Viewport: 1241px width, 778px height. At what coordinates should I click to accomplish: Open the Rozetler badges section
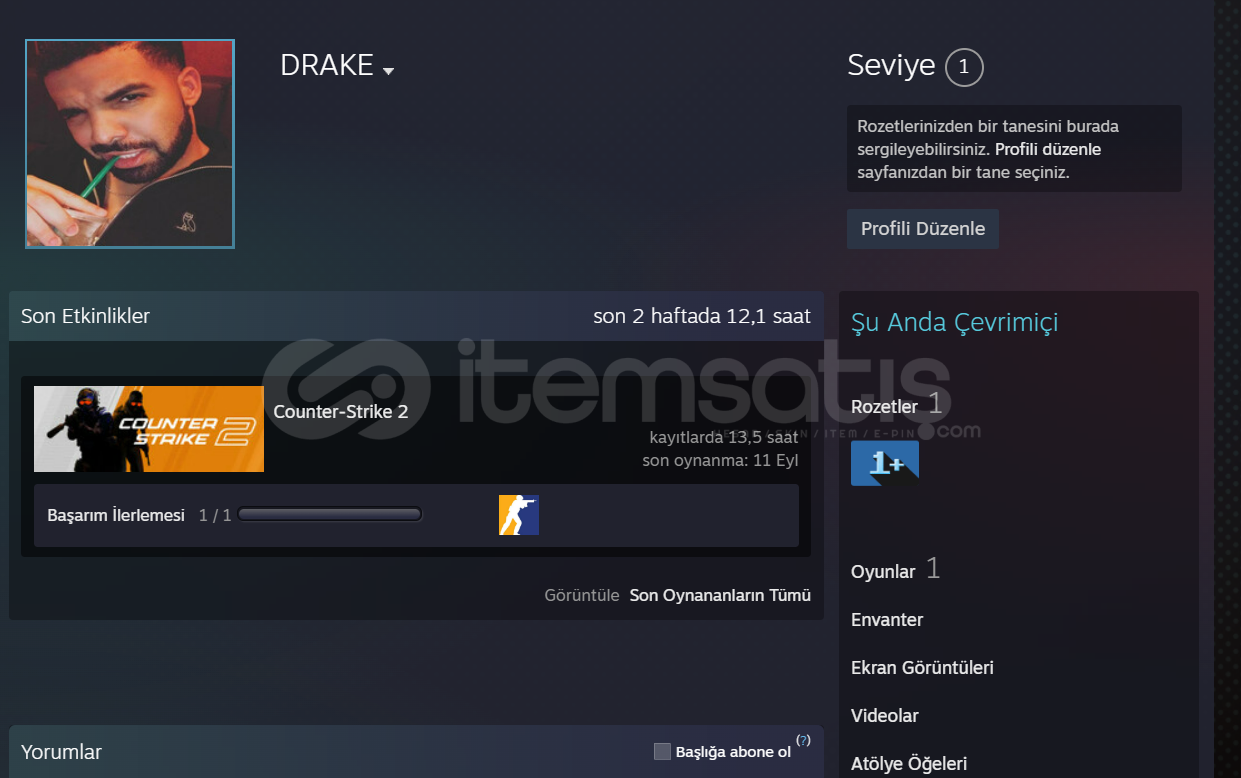[x=884, y=406]
